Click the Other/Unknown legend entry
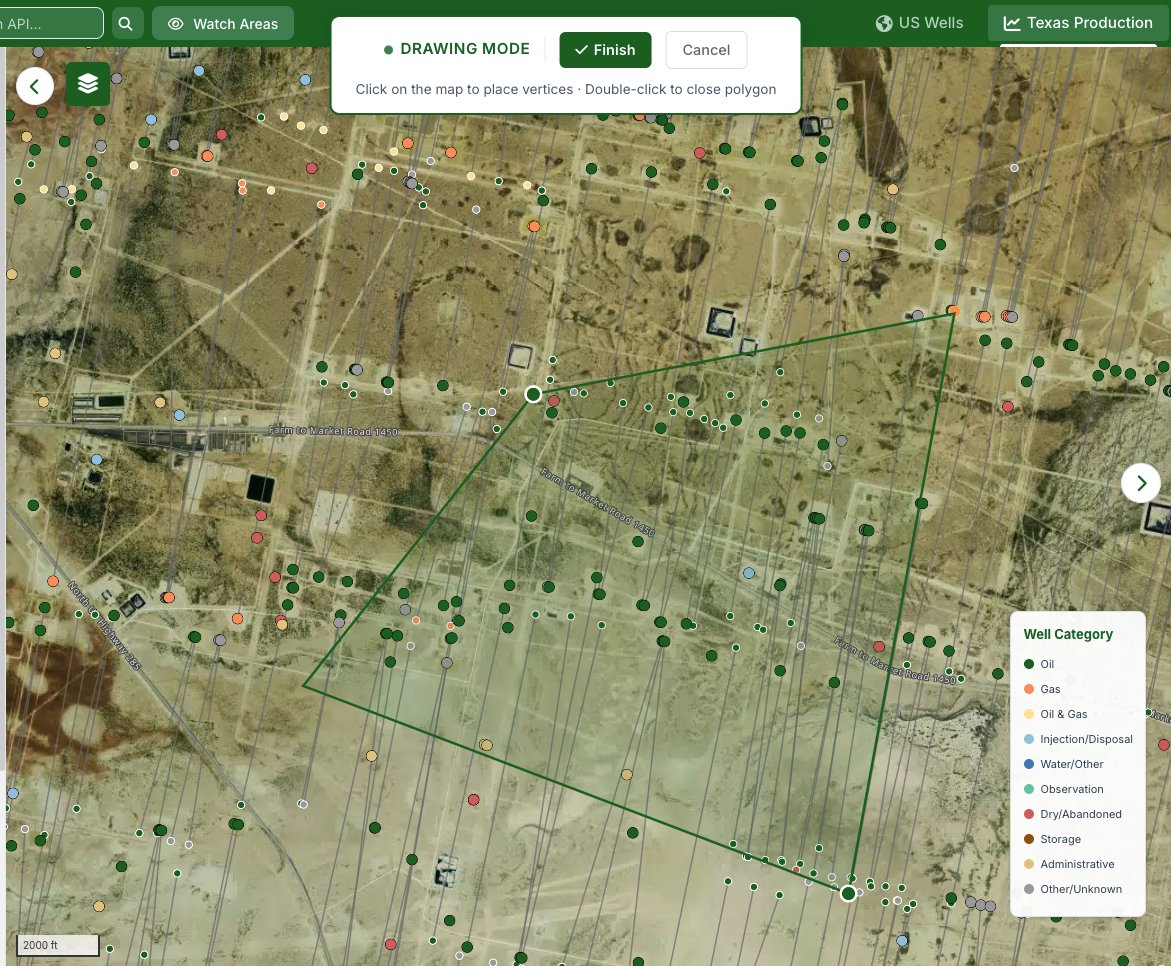The width and height of the screenshot is (1171, 966). point(1072,889)
